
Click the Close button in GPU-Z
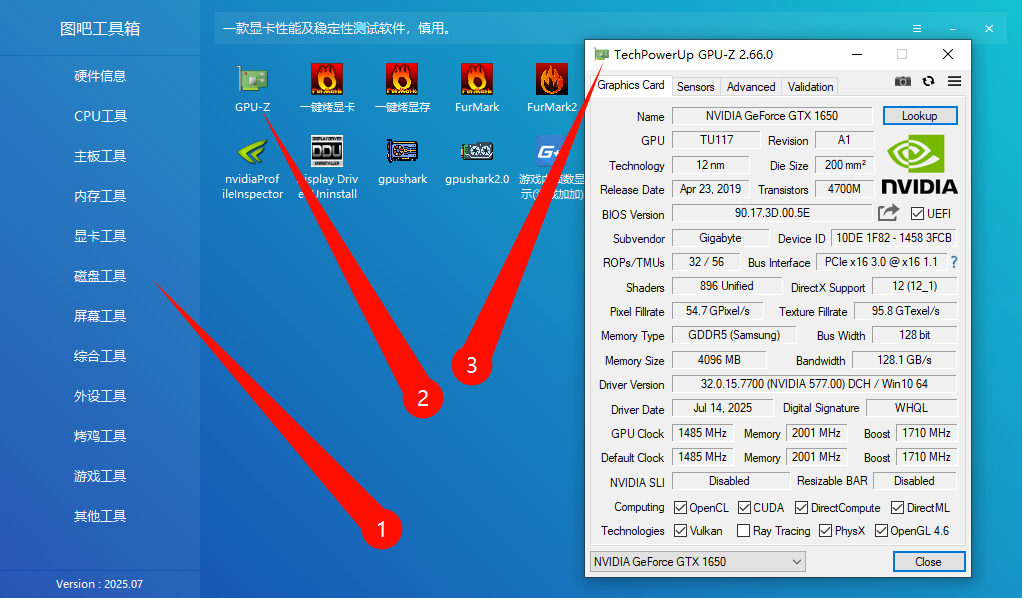[928, 561]
